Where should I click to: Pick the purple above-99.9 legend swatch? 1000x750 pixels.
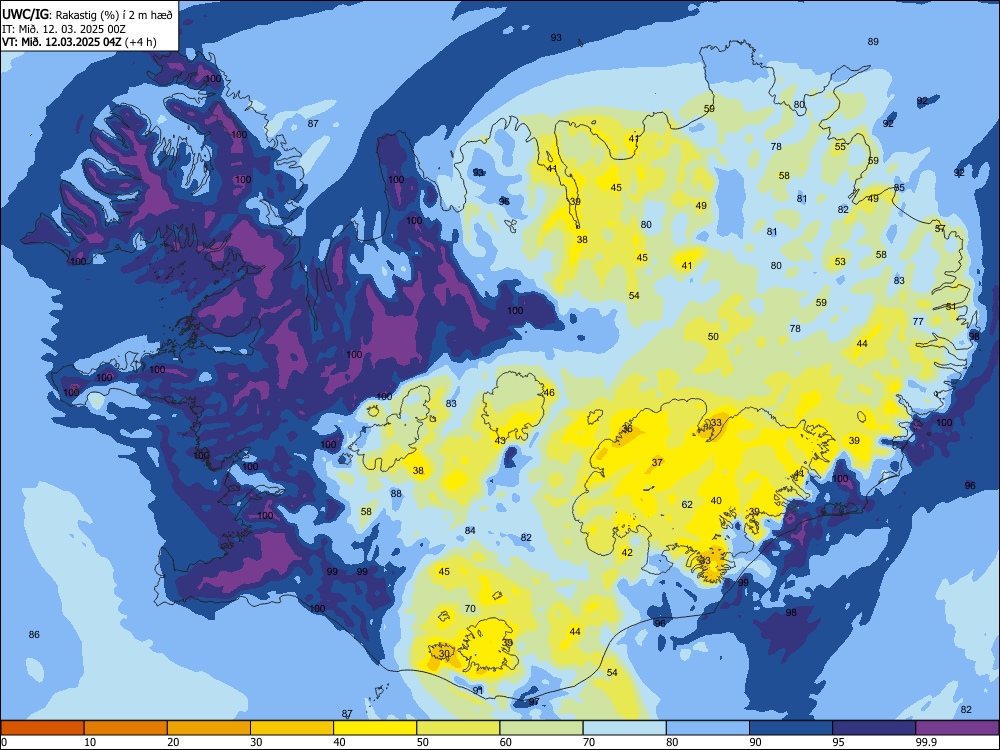pos(957,728)
